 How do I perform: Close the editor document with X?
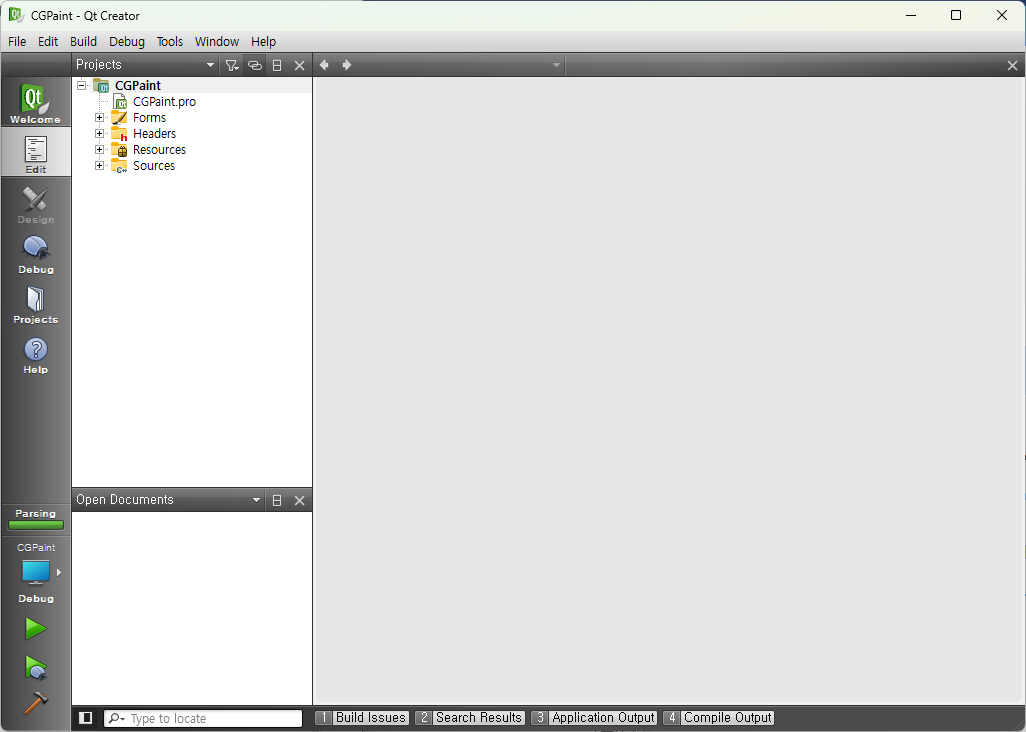pos(1012,65)
